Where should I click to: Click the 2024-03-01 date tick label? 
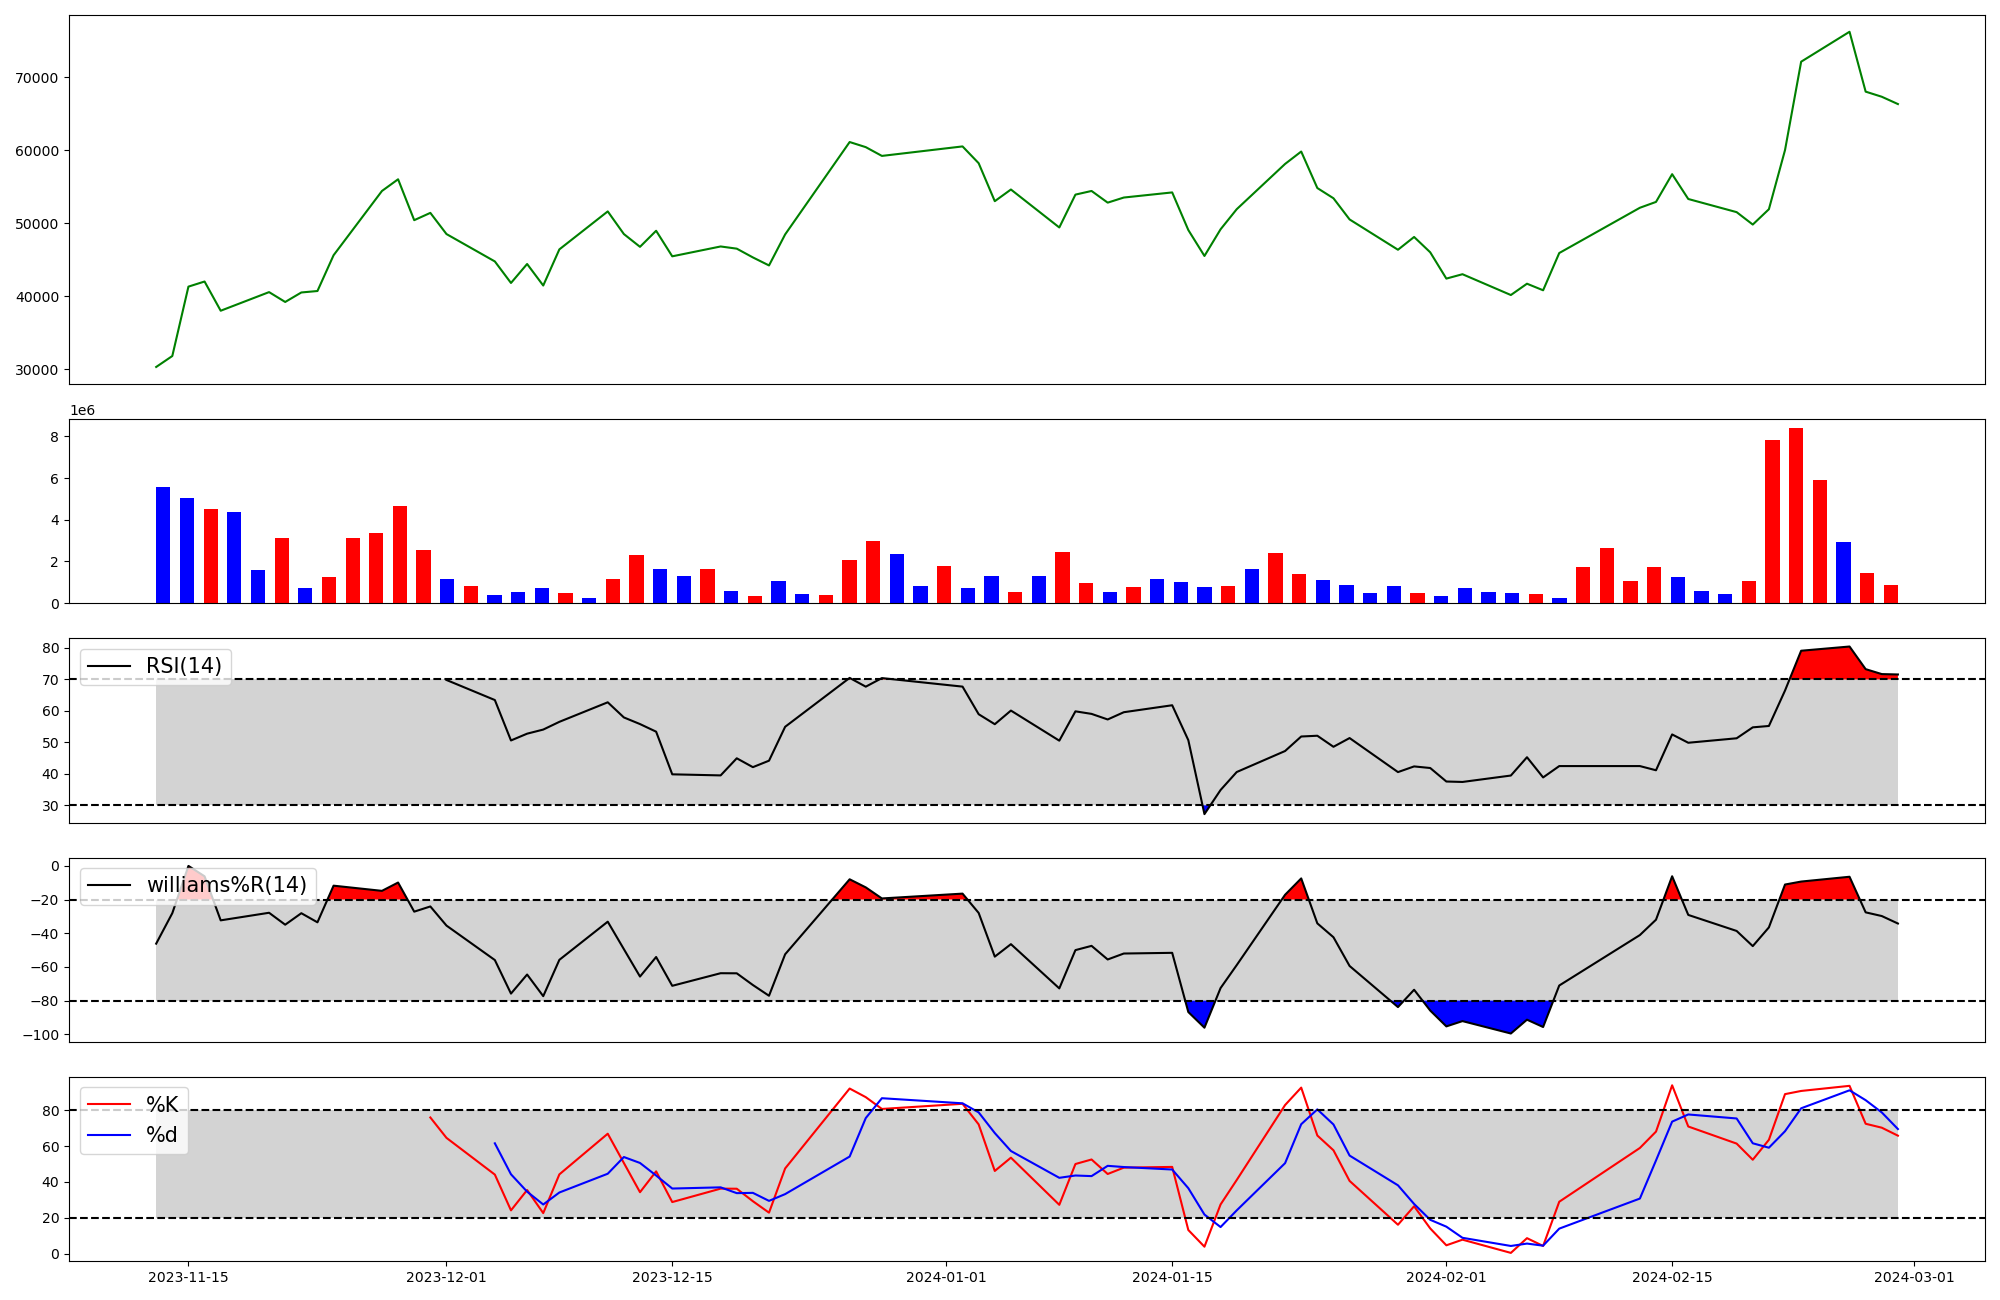point(1914,1278)
